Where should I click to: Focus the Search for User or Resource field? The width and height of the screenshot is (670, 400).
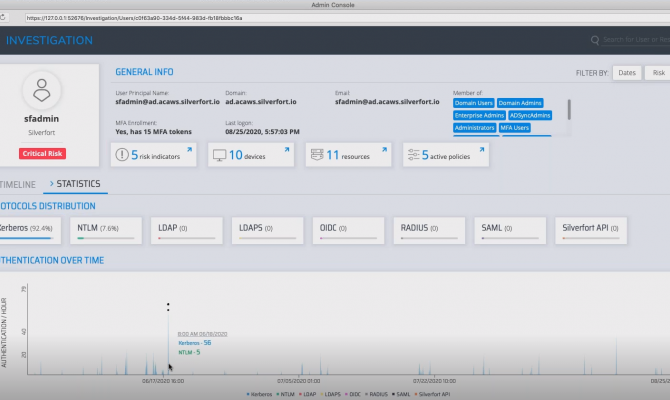[x=636, y=40]
